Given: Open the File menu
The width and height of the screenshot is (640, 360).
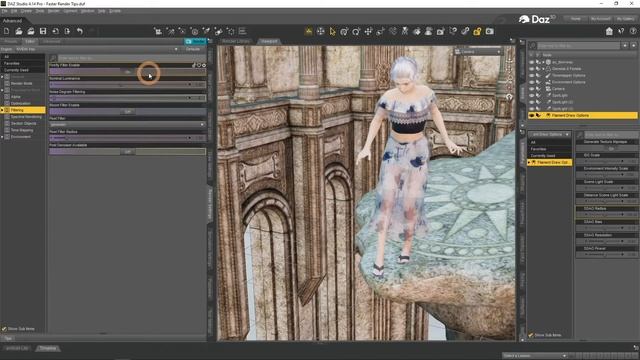Looking at the screenshot, I should pyautogui.click(x=4, y=11).
